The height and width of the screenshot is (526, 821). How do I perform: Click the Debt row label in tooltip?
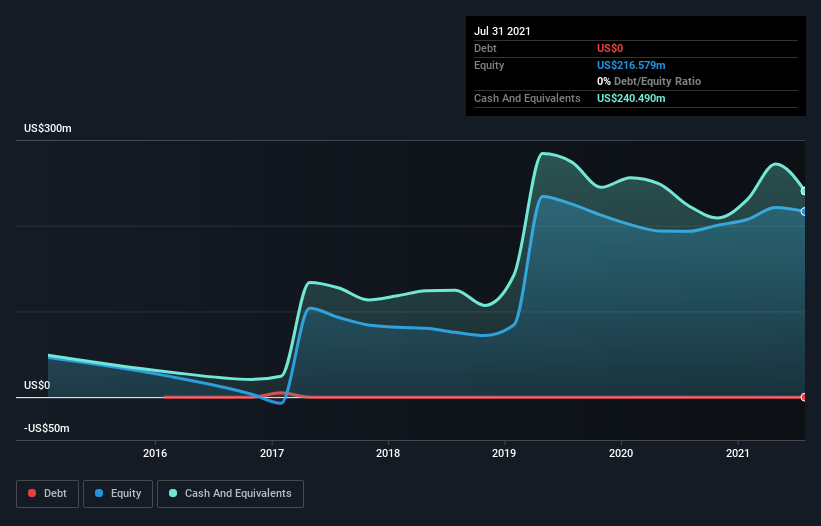tap(485, 48)
